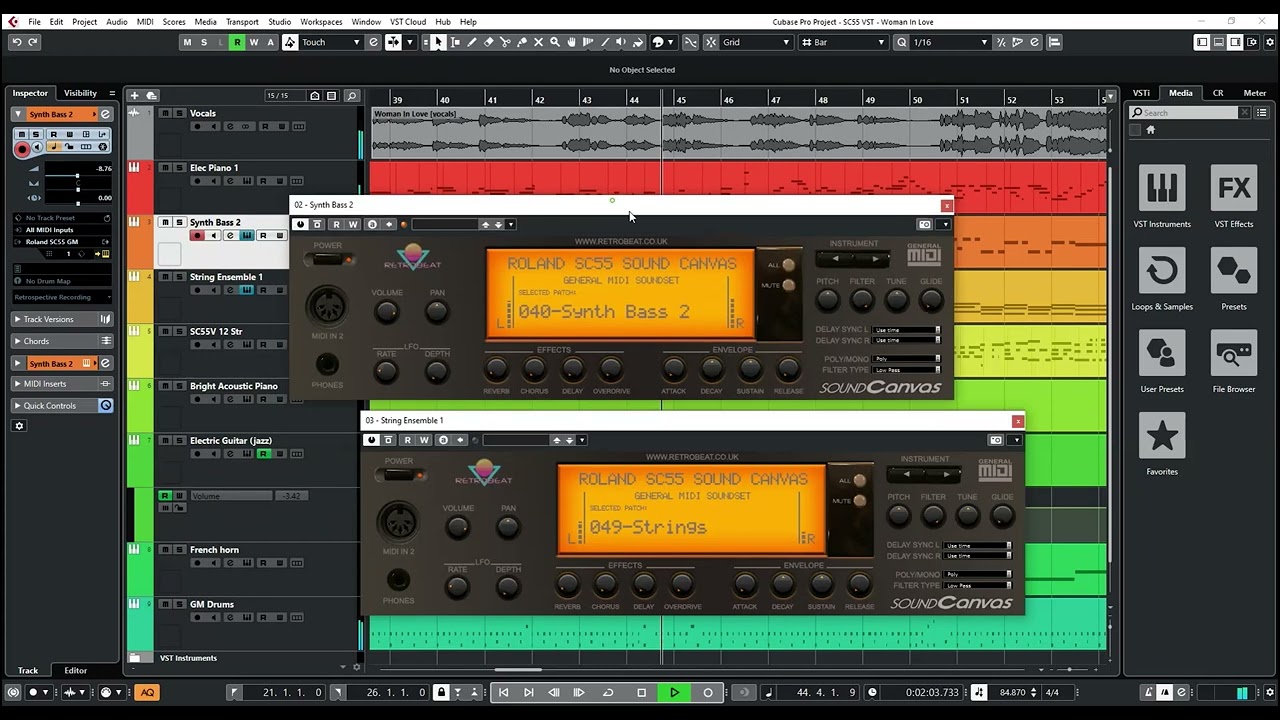Toggle the global Solo S button
This screenshot has height=720, width=1280.
click(x=204, y=42)
